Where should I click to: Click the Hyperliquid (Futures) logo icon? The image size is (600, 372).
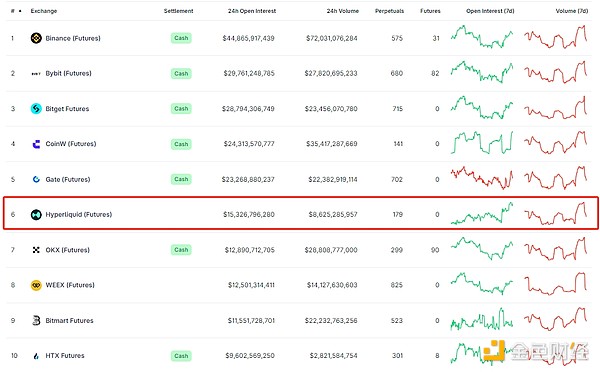coord(36,214)
